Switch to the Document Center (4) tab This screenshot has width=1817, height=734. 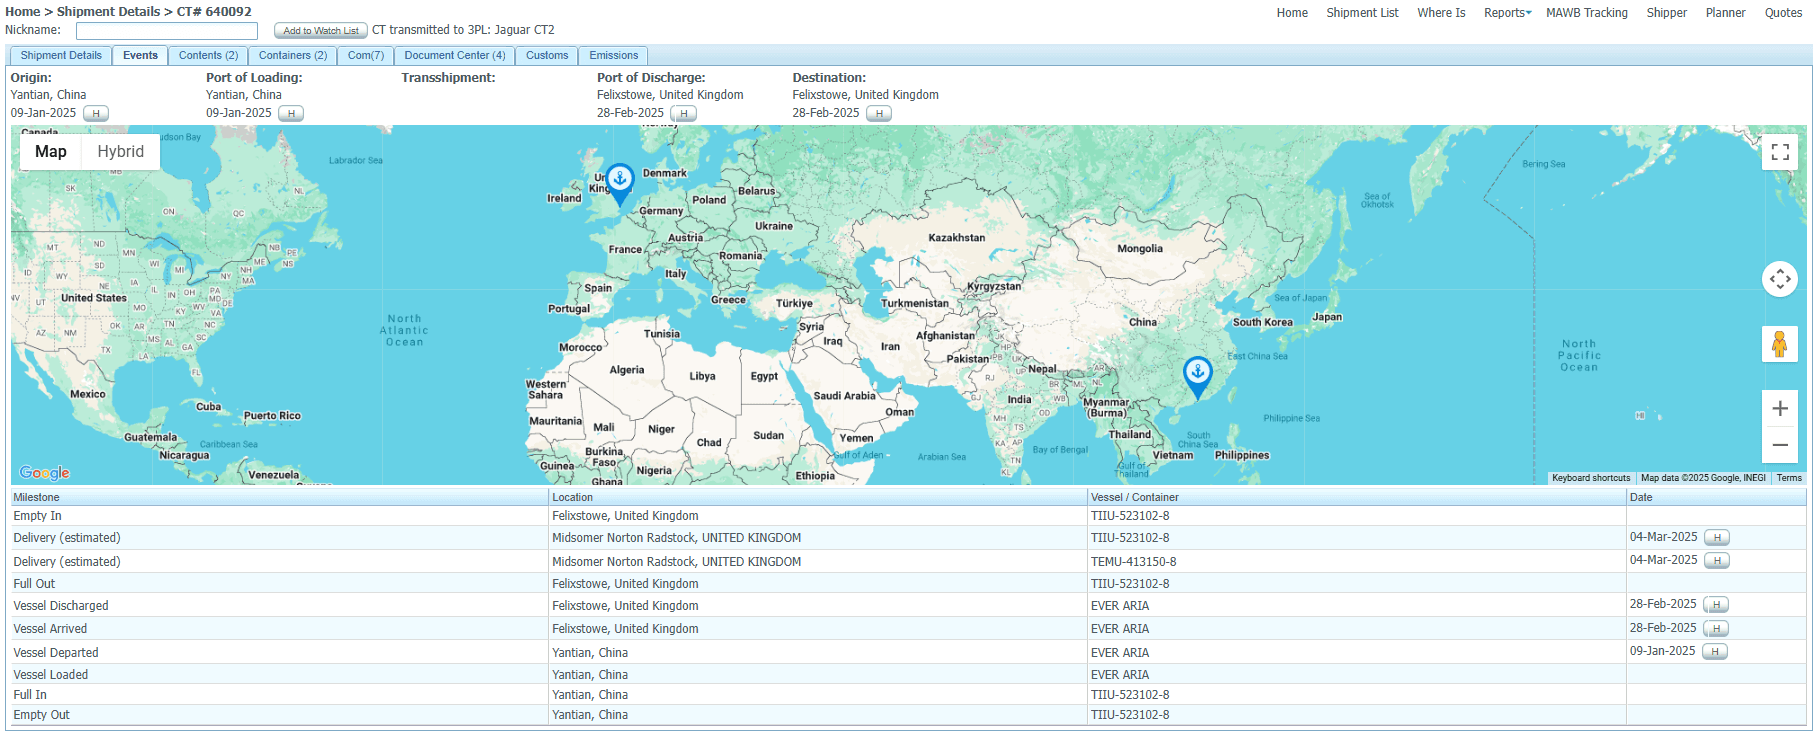tap(454, 56)
